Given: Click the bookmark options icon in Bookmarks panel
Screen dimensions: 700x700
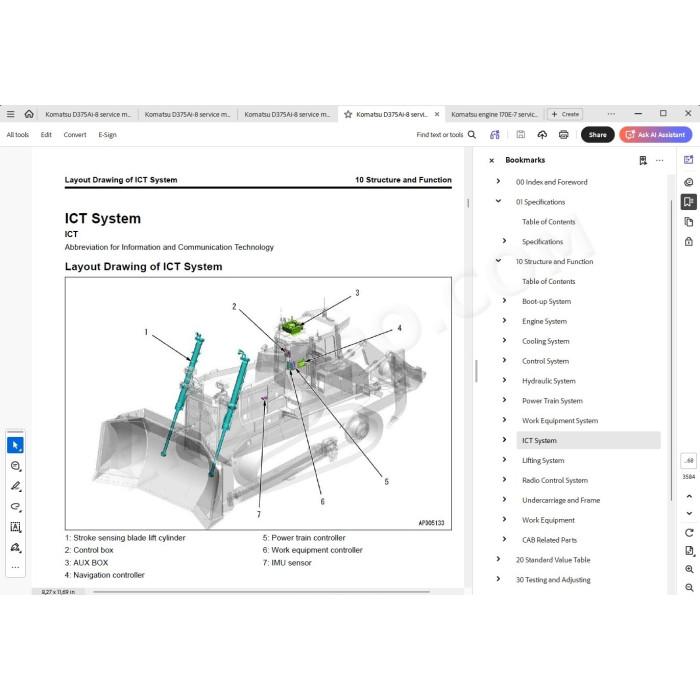Looking at the screenshot, I should (x=643, y=160).
